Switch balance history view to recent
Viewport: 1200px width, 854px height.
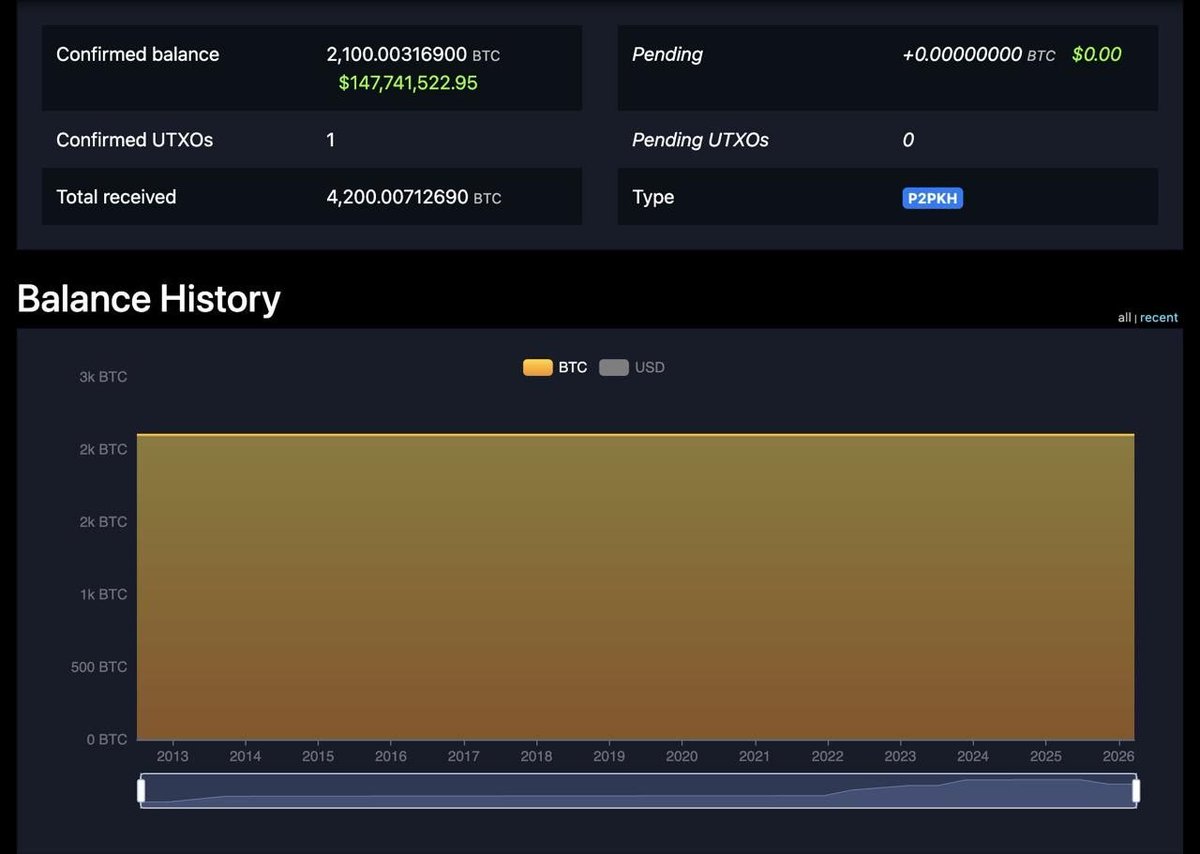coord(1158,317)
